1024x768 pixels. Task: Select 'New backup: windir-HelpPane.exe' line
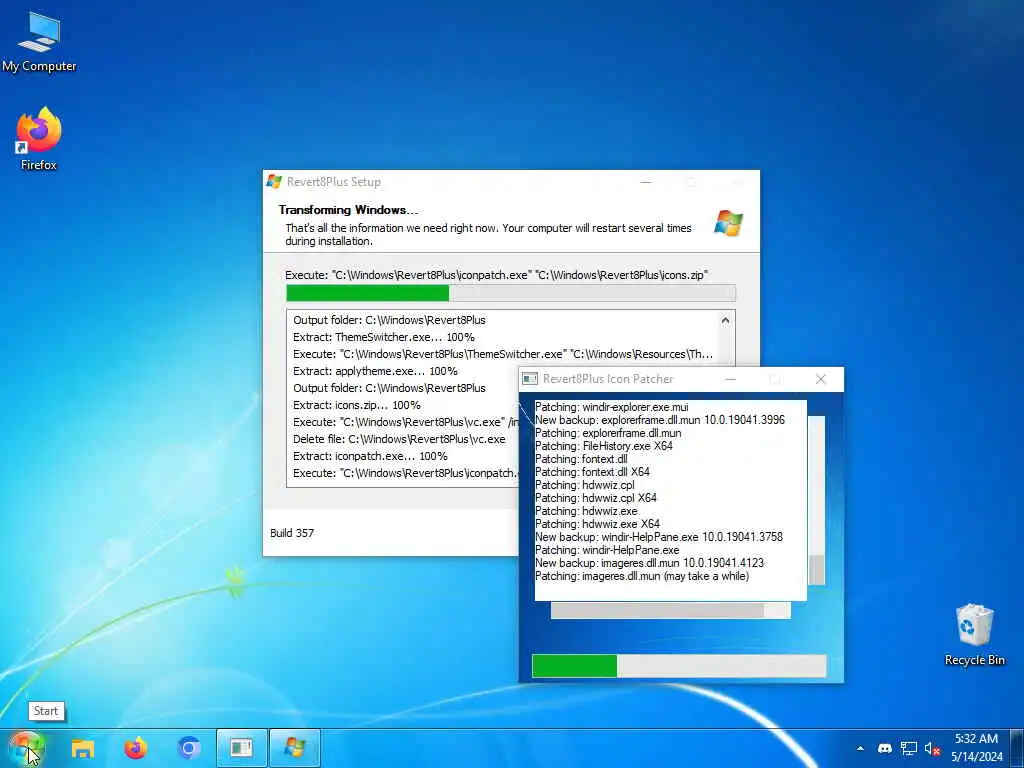(x=659, y=537)
